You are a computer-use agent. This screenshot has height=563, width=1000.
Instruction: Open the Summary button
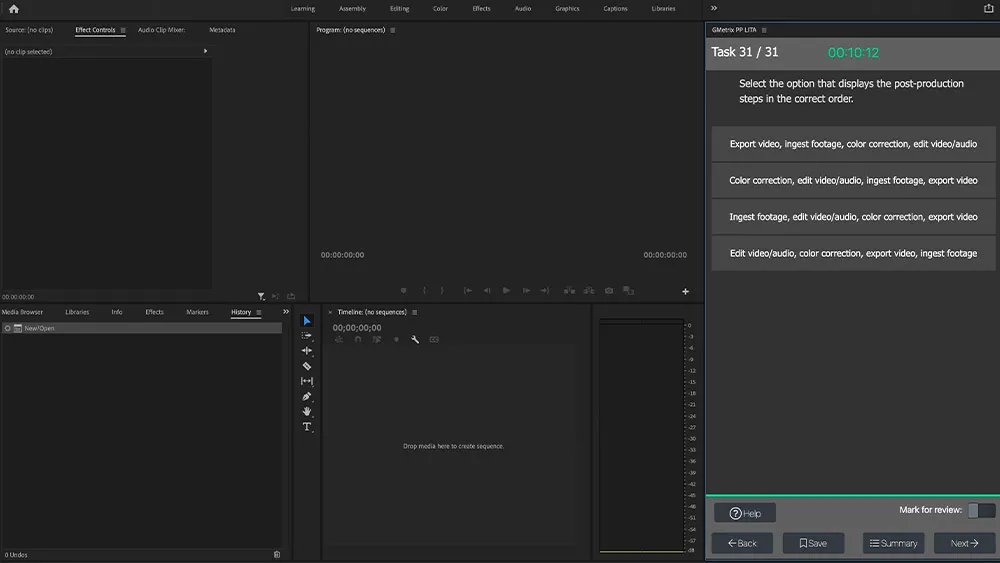[x=893, y=543]
